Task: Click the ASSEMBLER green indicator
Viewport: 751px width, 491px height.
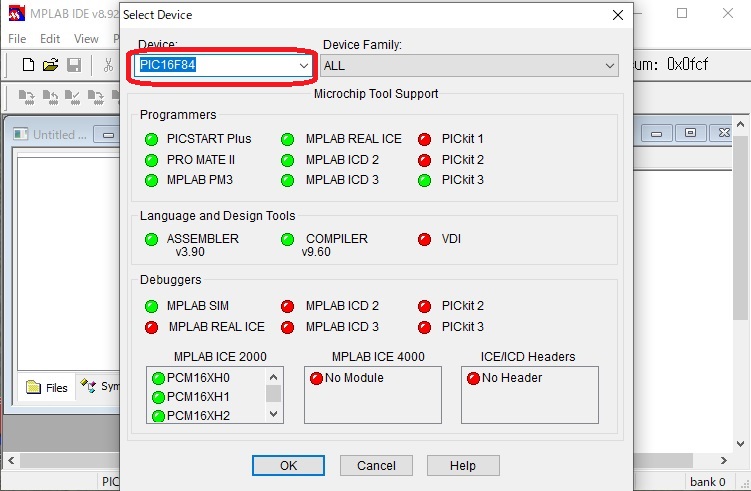Action: pos(151,239)
